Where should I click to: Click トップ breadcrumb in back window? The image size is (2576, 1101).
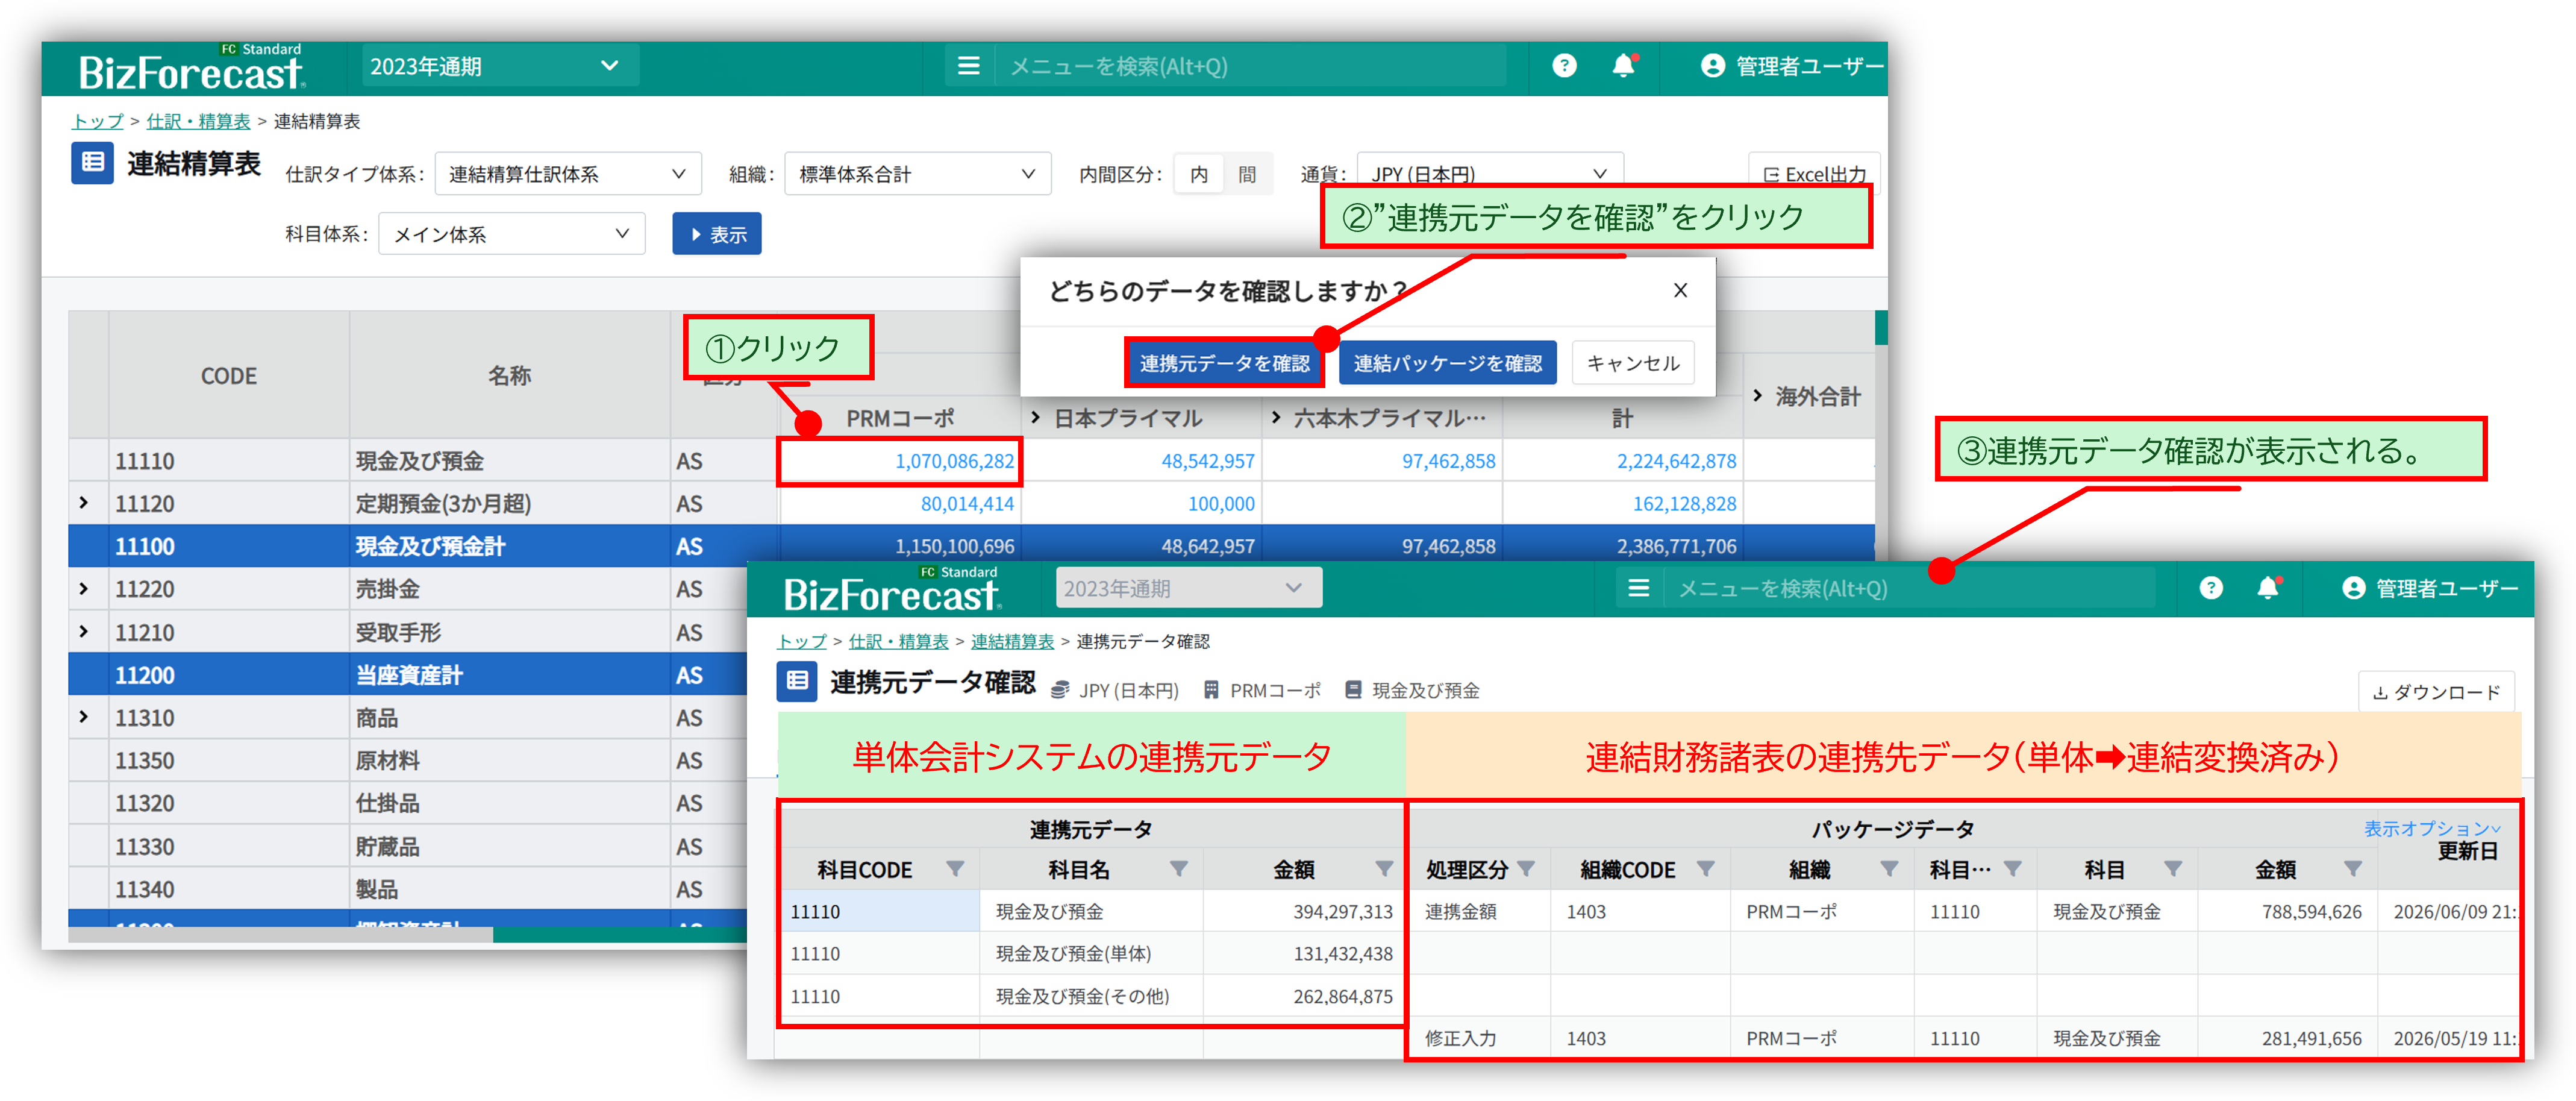coord(97,121)
